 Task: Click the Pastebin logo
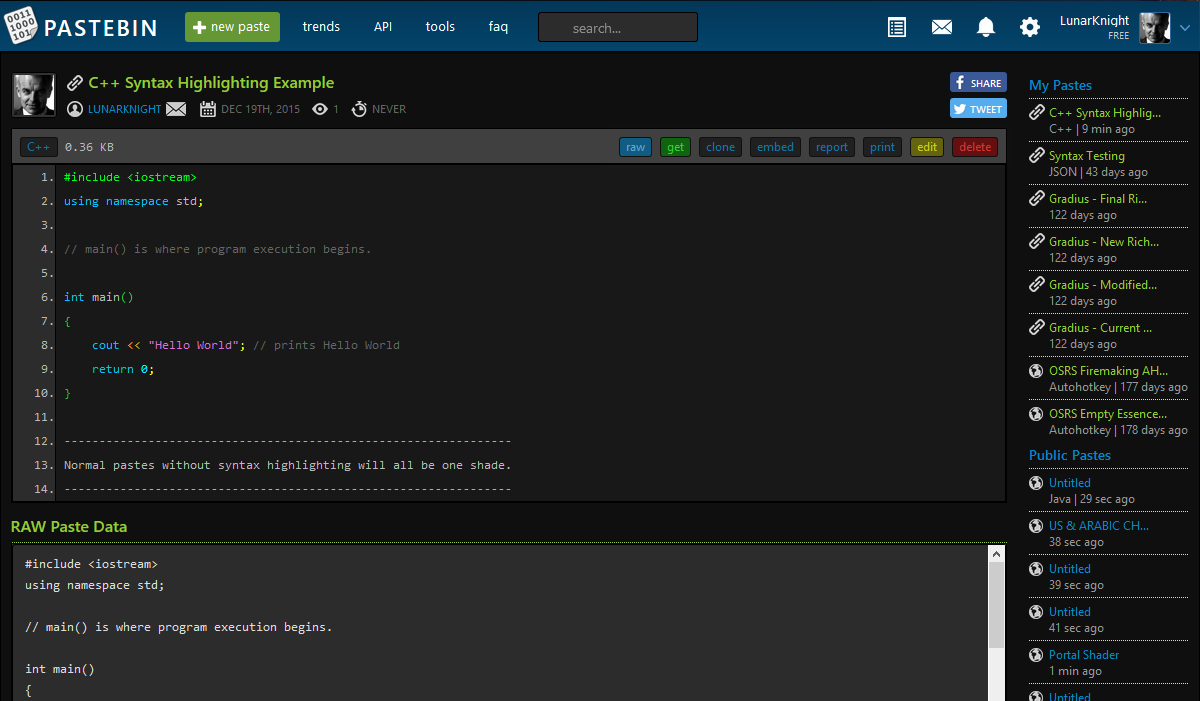pyautogui.click(x=83, y=27)
